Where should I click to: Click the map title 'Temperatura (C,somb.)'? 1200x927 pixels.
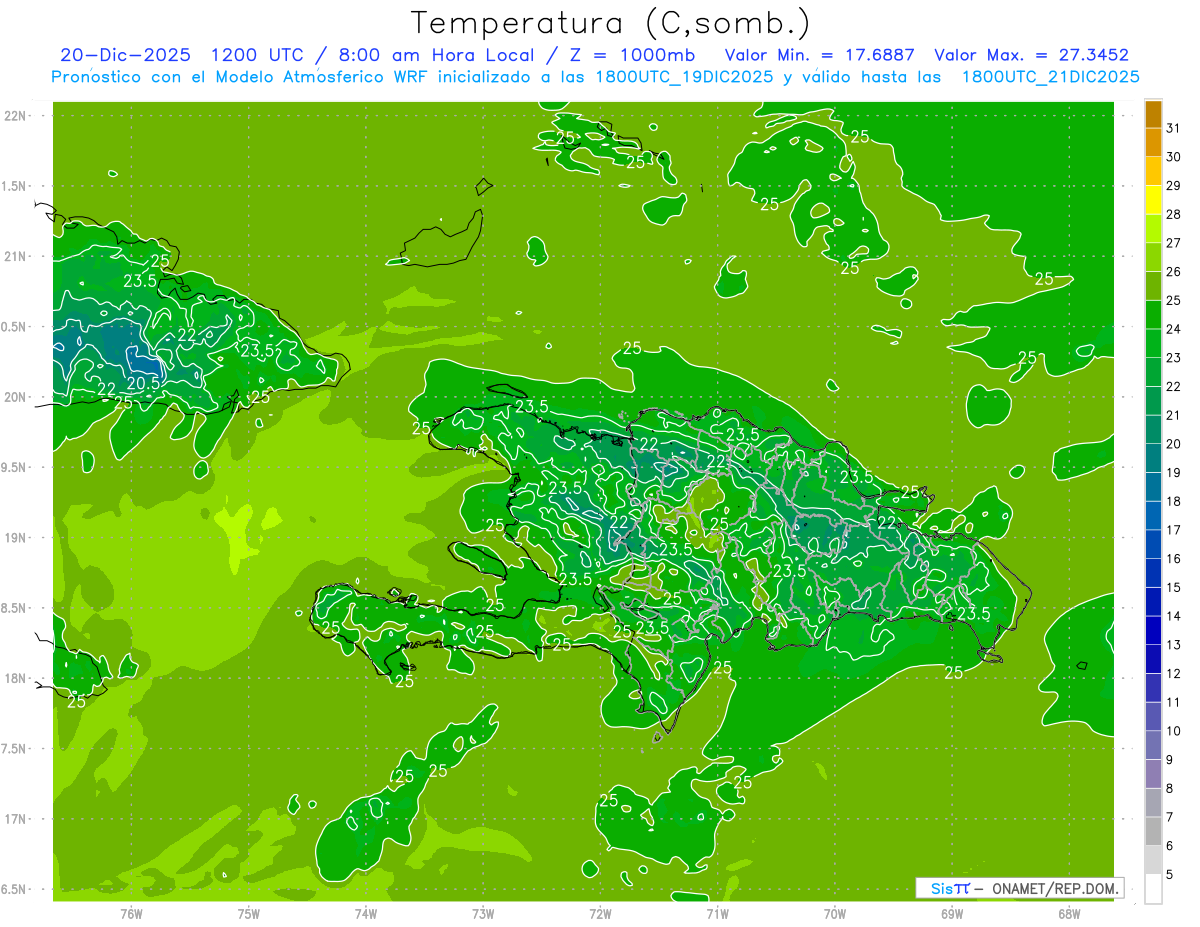coord(610,23)
